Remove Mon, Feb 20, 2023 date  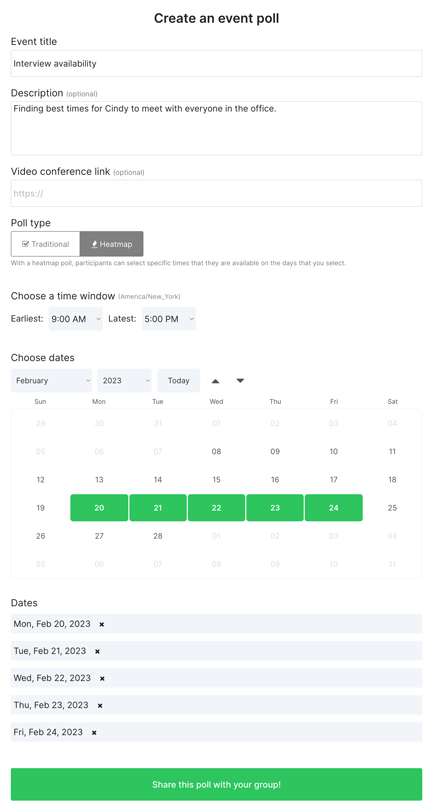point(102,625)
